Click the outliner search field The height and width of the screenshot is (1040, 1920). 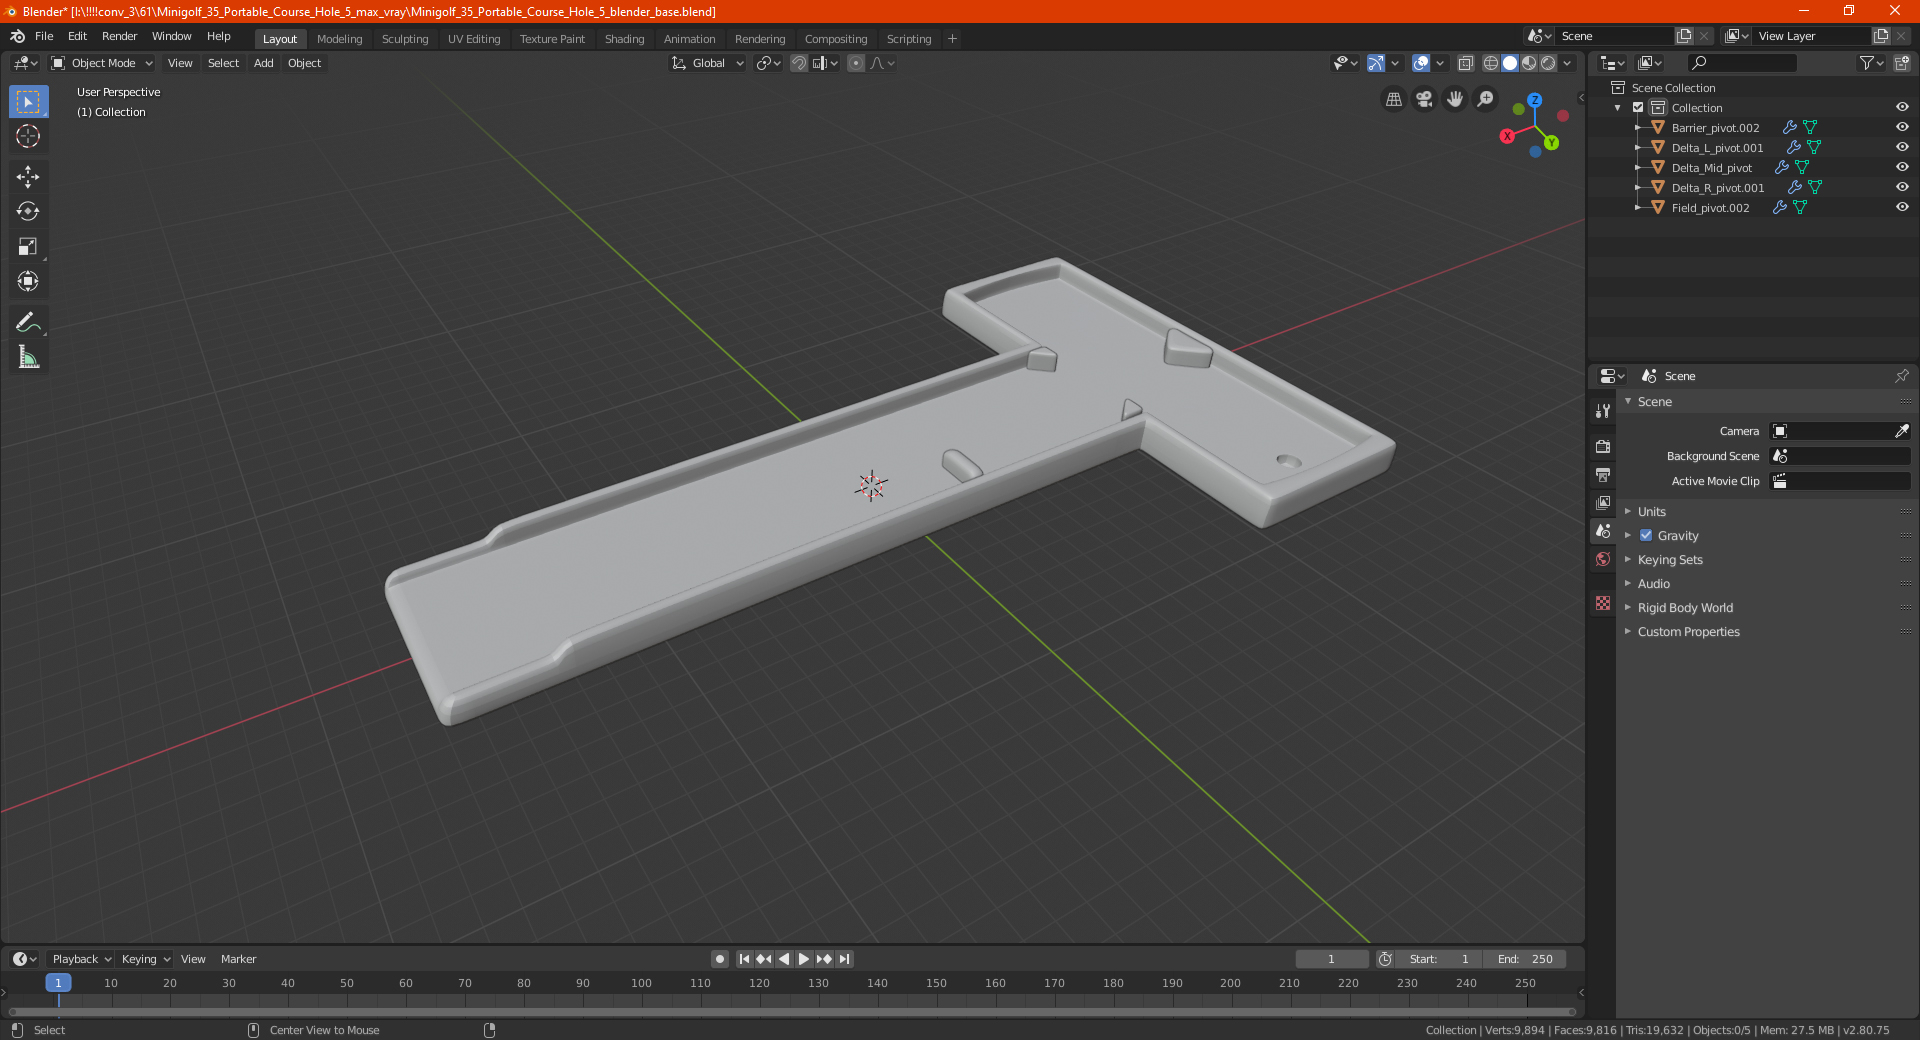(1742, 63)
